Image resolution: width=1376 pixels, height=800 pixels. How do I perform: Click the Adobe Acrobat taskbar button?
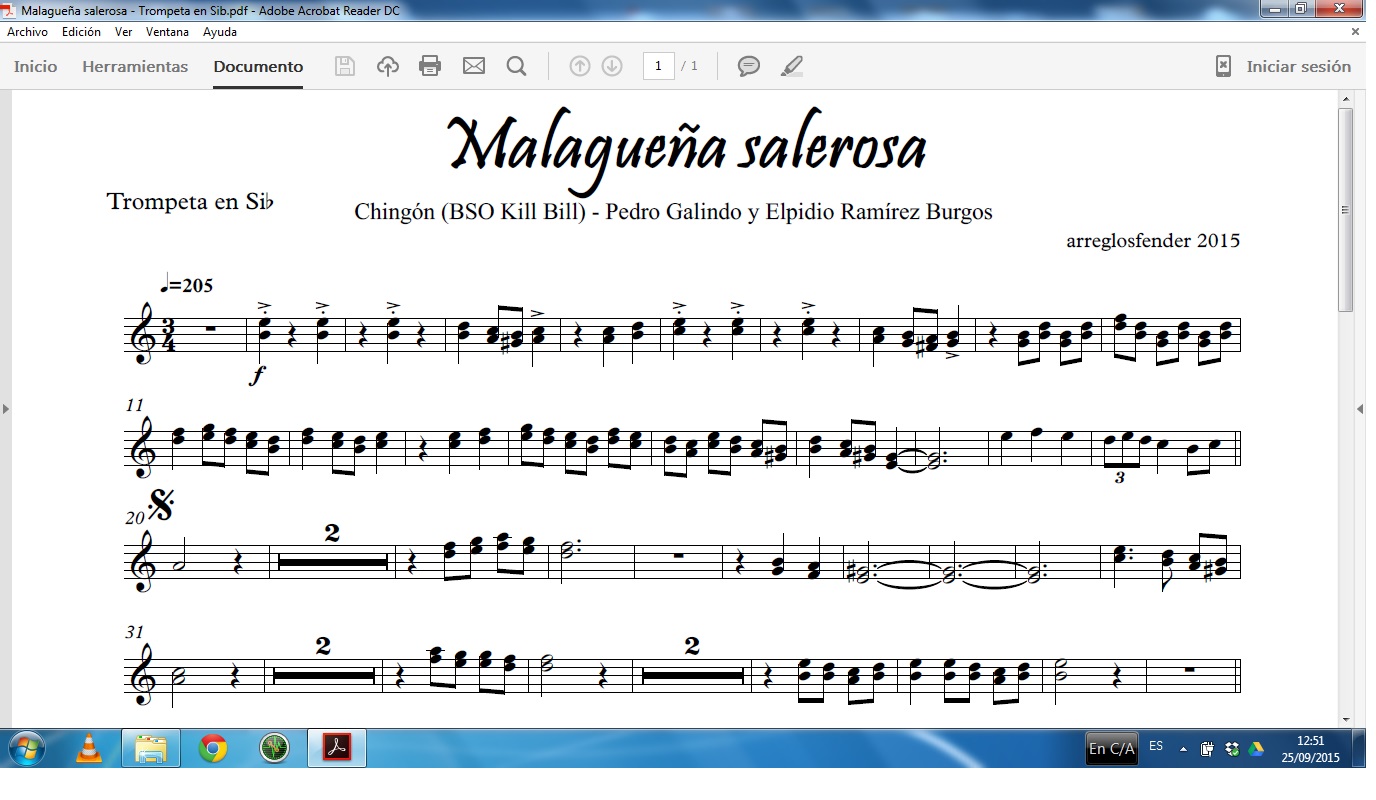click(338, 748)
